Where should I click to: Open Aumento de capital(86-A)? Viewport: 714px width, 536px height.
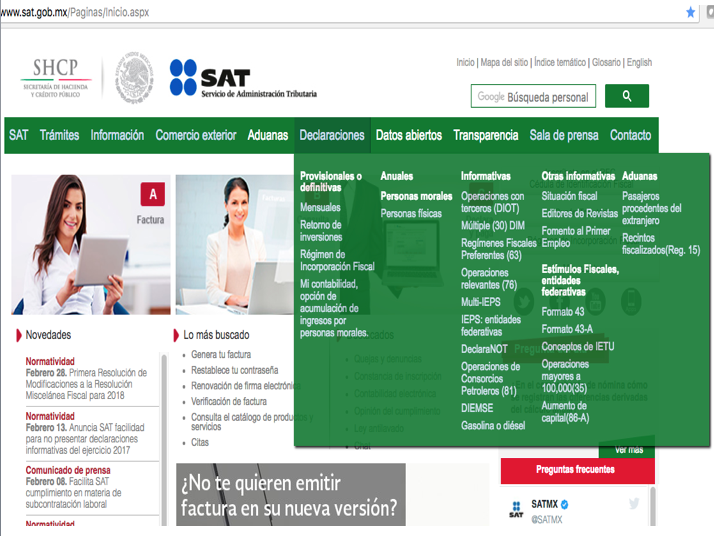tap(565, 412)
